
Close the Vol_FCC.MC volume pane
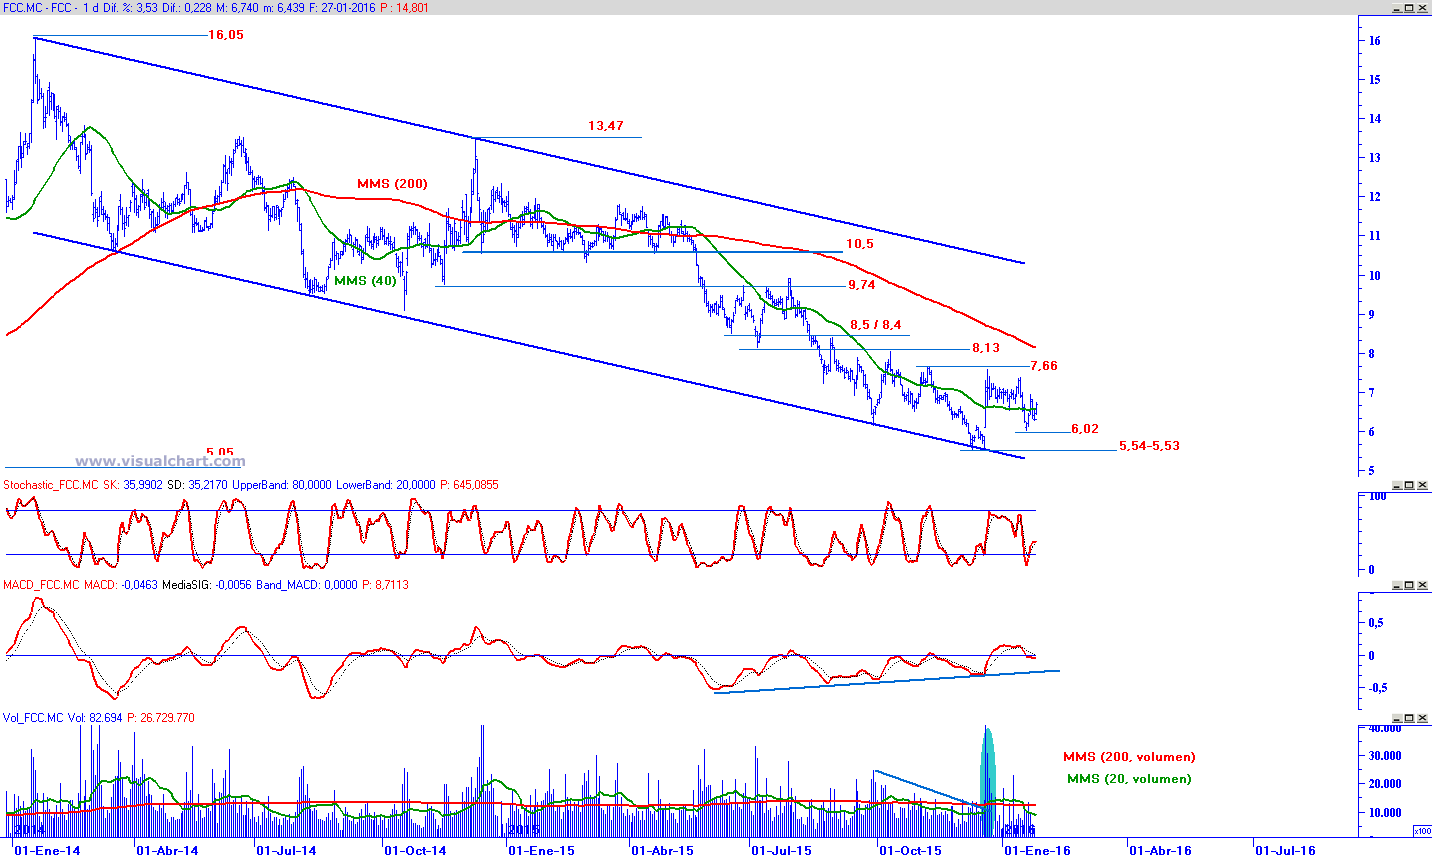click(x=1423, y=718)
